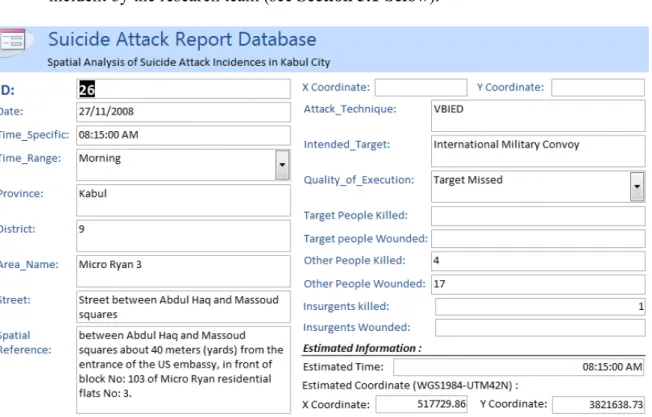Viewport: 652px width, 417px height.
Task: Click the Spatial Reference text box
Action: [x=183, y=370]
